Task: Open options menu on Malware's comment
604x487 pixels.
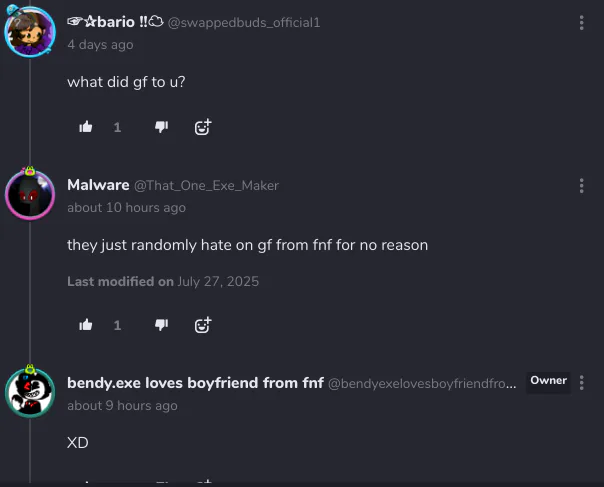Action: (x=581, y=186)
